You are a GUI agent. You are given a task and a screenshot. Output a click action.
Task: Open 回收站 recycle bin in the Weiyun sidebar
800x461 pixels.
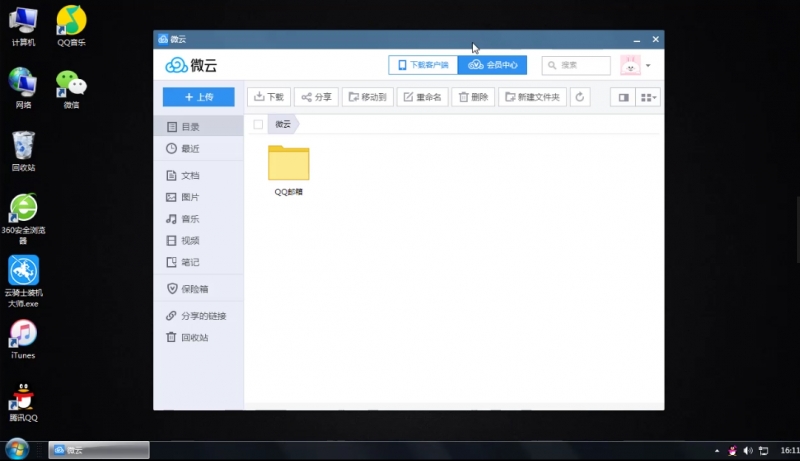pos(198,337)
